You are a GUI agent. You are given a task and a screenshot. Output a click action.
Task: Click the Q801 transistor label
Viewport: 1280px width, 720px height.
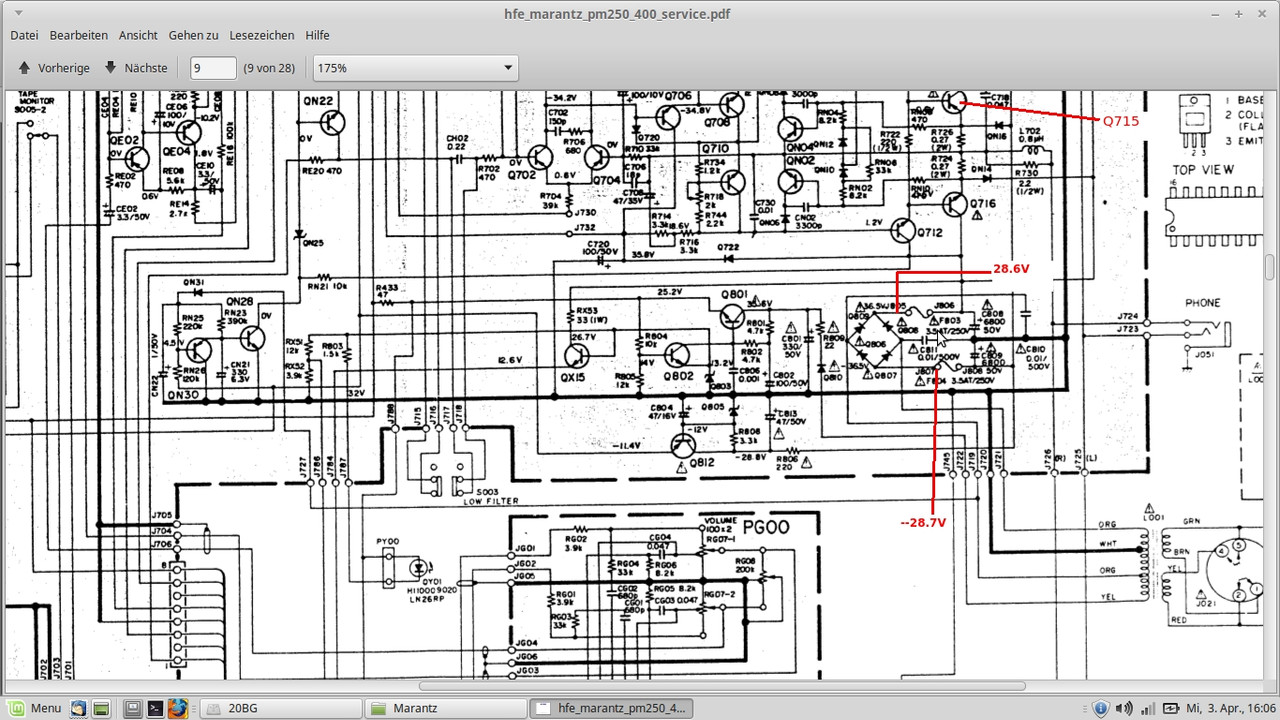733,295
